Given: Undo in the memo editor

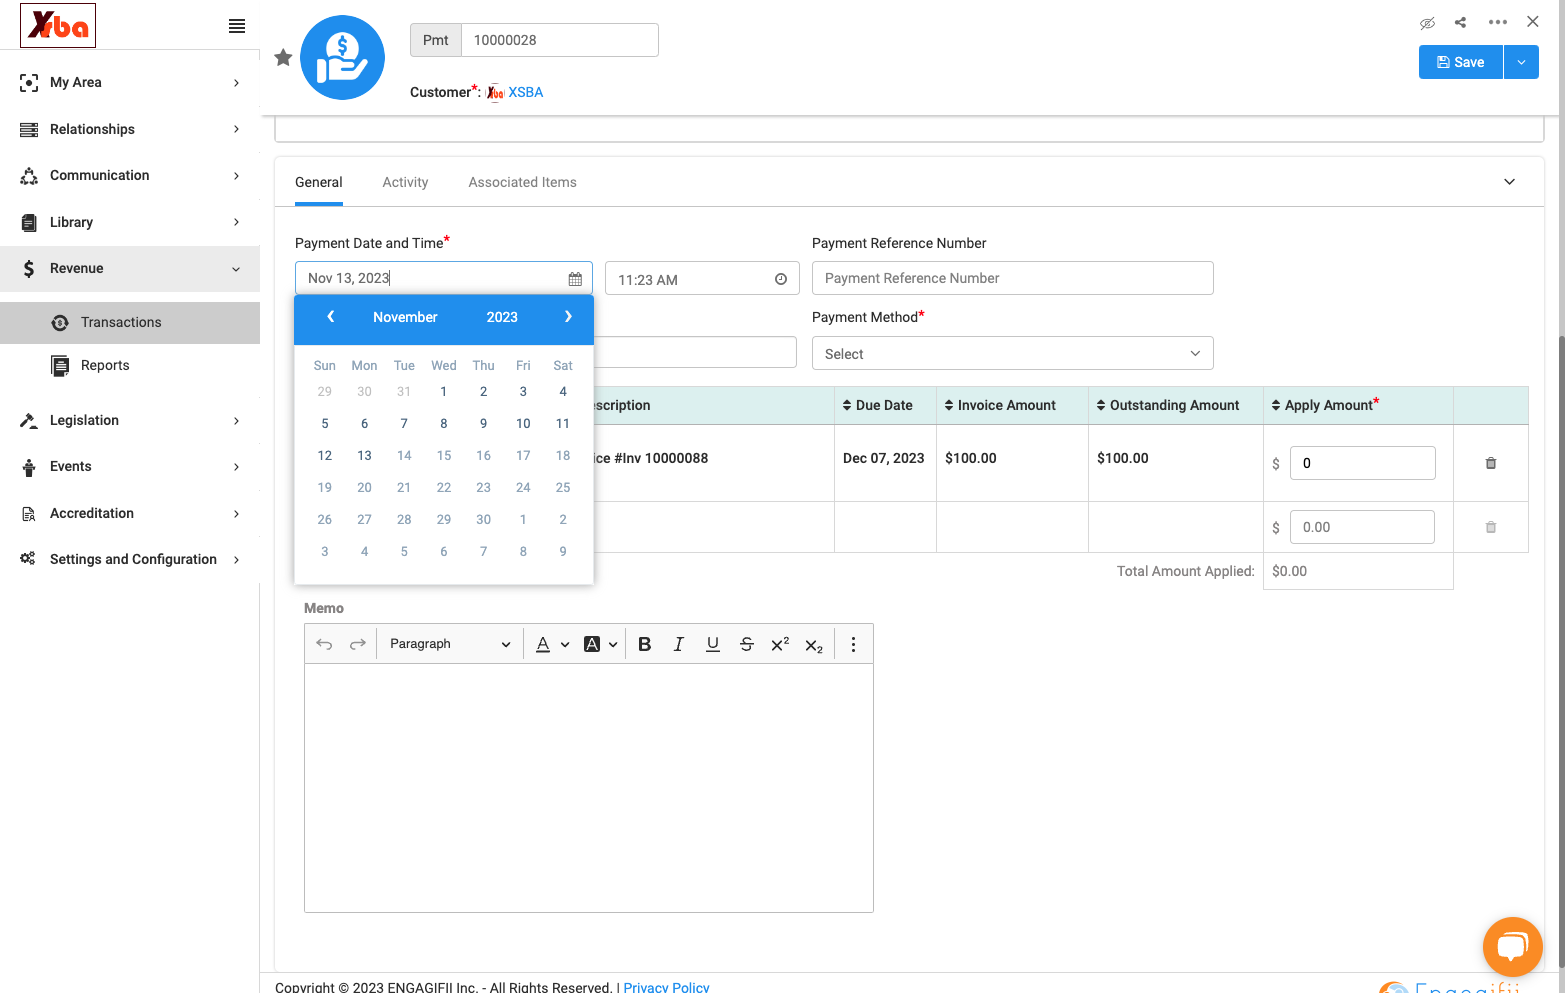Looking at the screenshot, I should click(x=324, y=644).
